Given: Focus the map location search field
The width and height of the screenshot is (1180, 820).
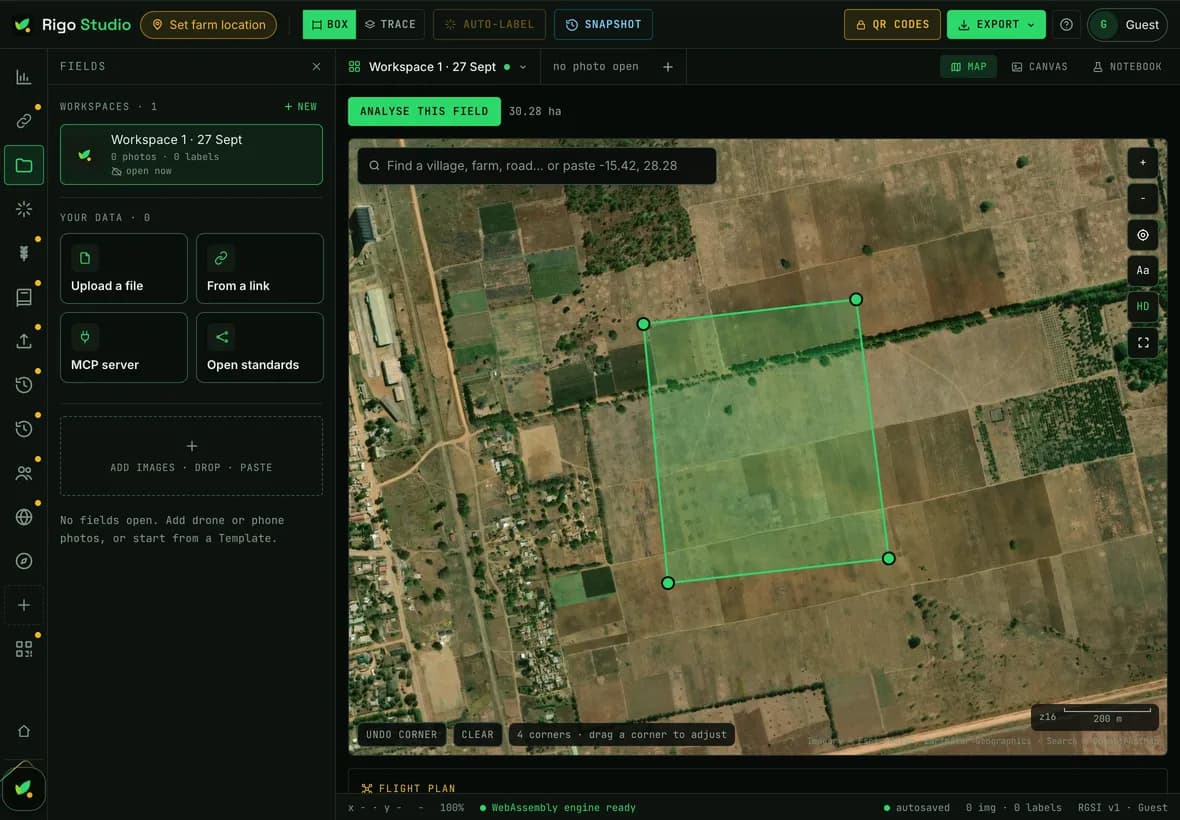Looking at the screenshot, I should pyautogui.click(x=537, y=166).
